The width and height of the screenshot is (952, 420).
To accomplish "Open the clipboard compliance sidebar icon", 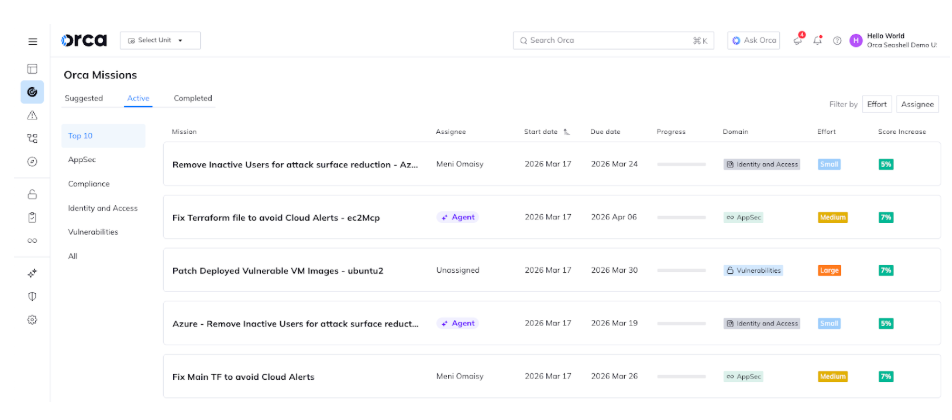I will [x=33, y=217].
